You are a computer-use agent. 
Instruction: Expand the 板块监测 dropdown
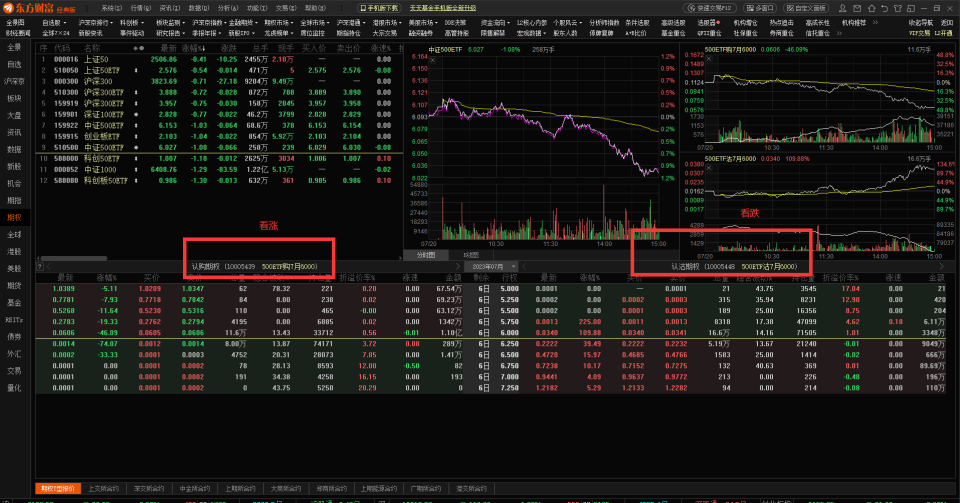[x=171, y=23]
